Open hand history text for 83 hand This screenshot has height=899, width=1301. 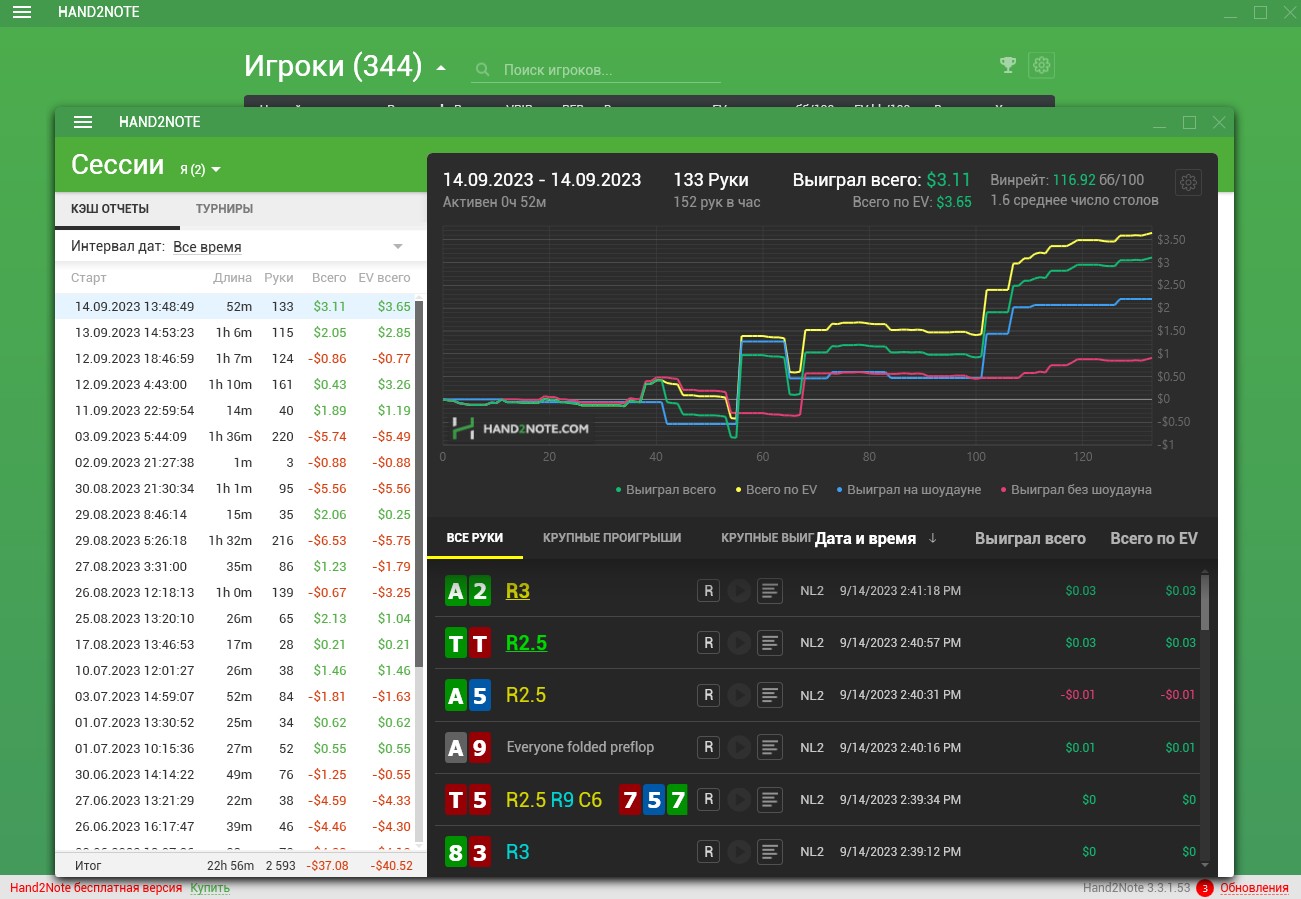pos(769,851)
